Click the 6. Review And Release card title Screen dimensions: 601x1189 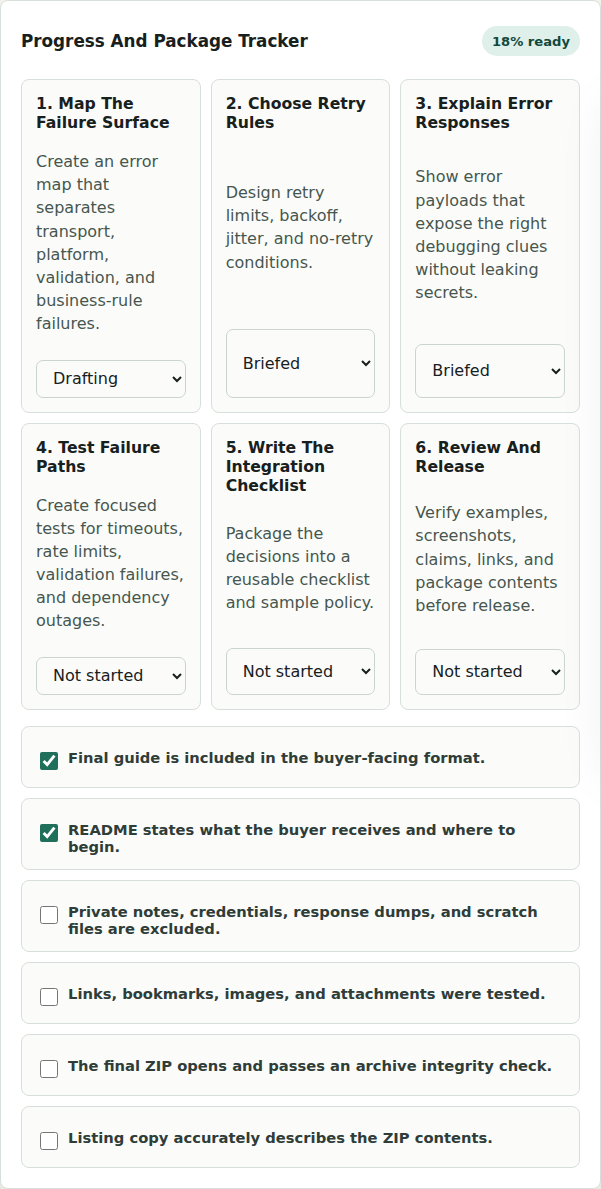pos(478,456)
